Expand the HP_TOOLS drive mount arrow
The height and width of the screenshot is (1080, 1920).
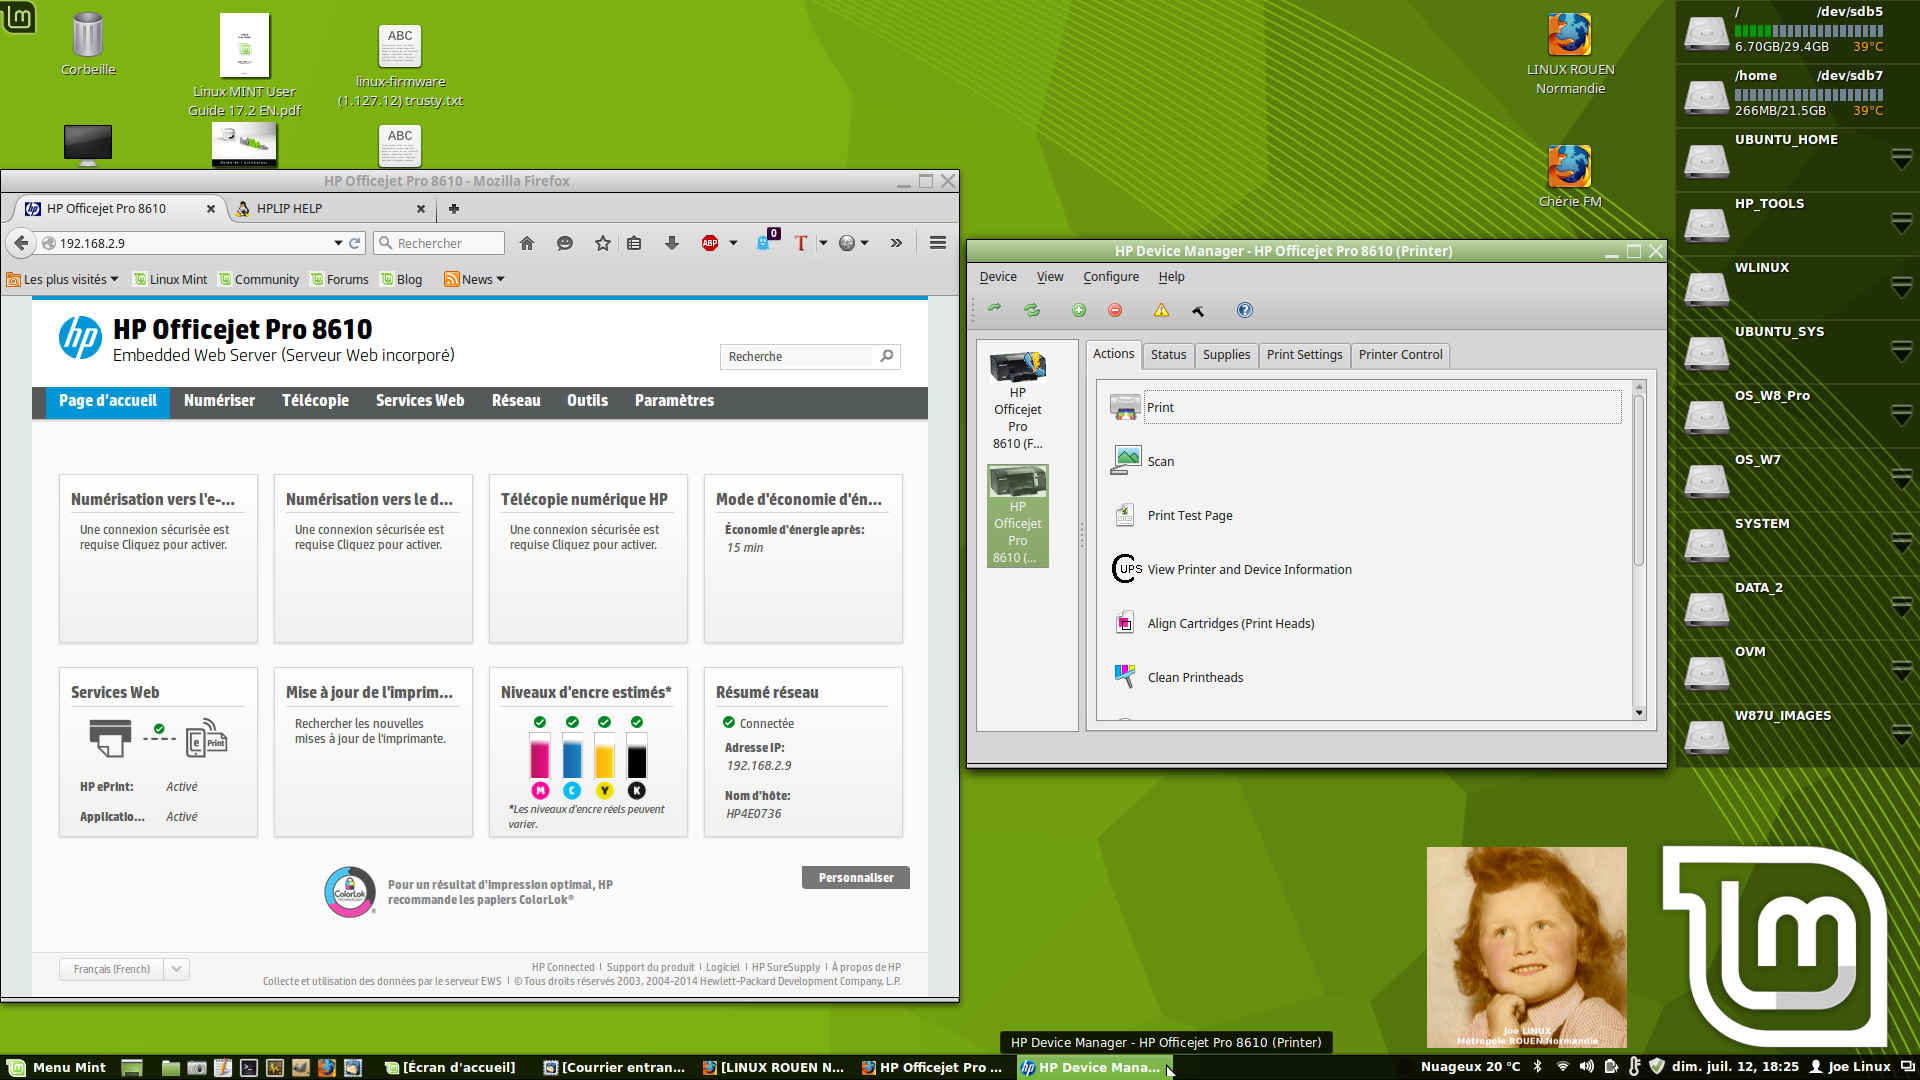pyautogui.click(x=1901, y=223)
